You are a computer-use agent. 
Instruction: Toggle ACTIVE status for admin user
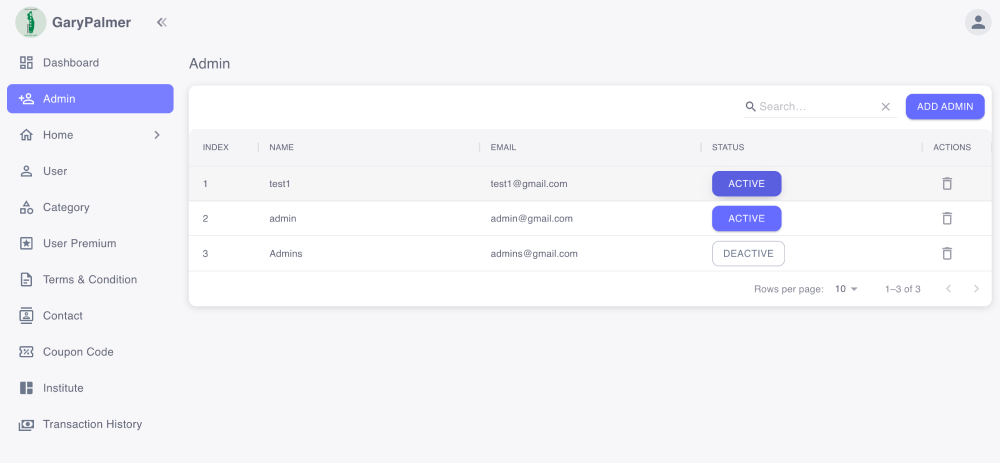[x=746, y=219]
